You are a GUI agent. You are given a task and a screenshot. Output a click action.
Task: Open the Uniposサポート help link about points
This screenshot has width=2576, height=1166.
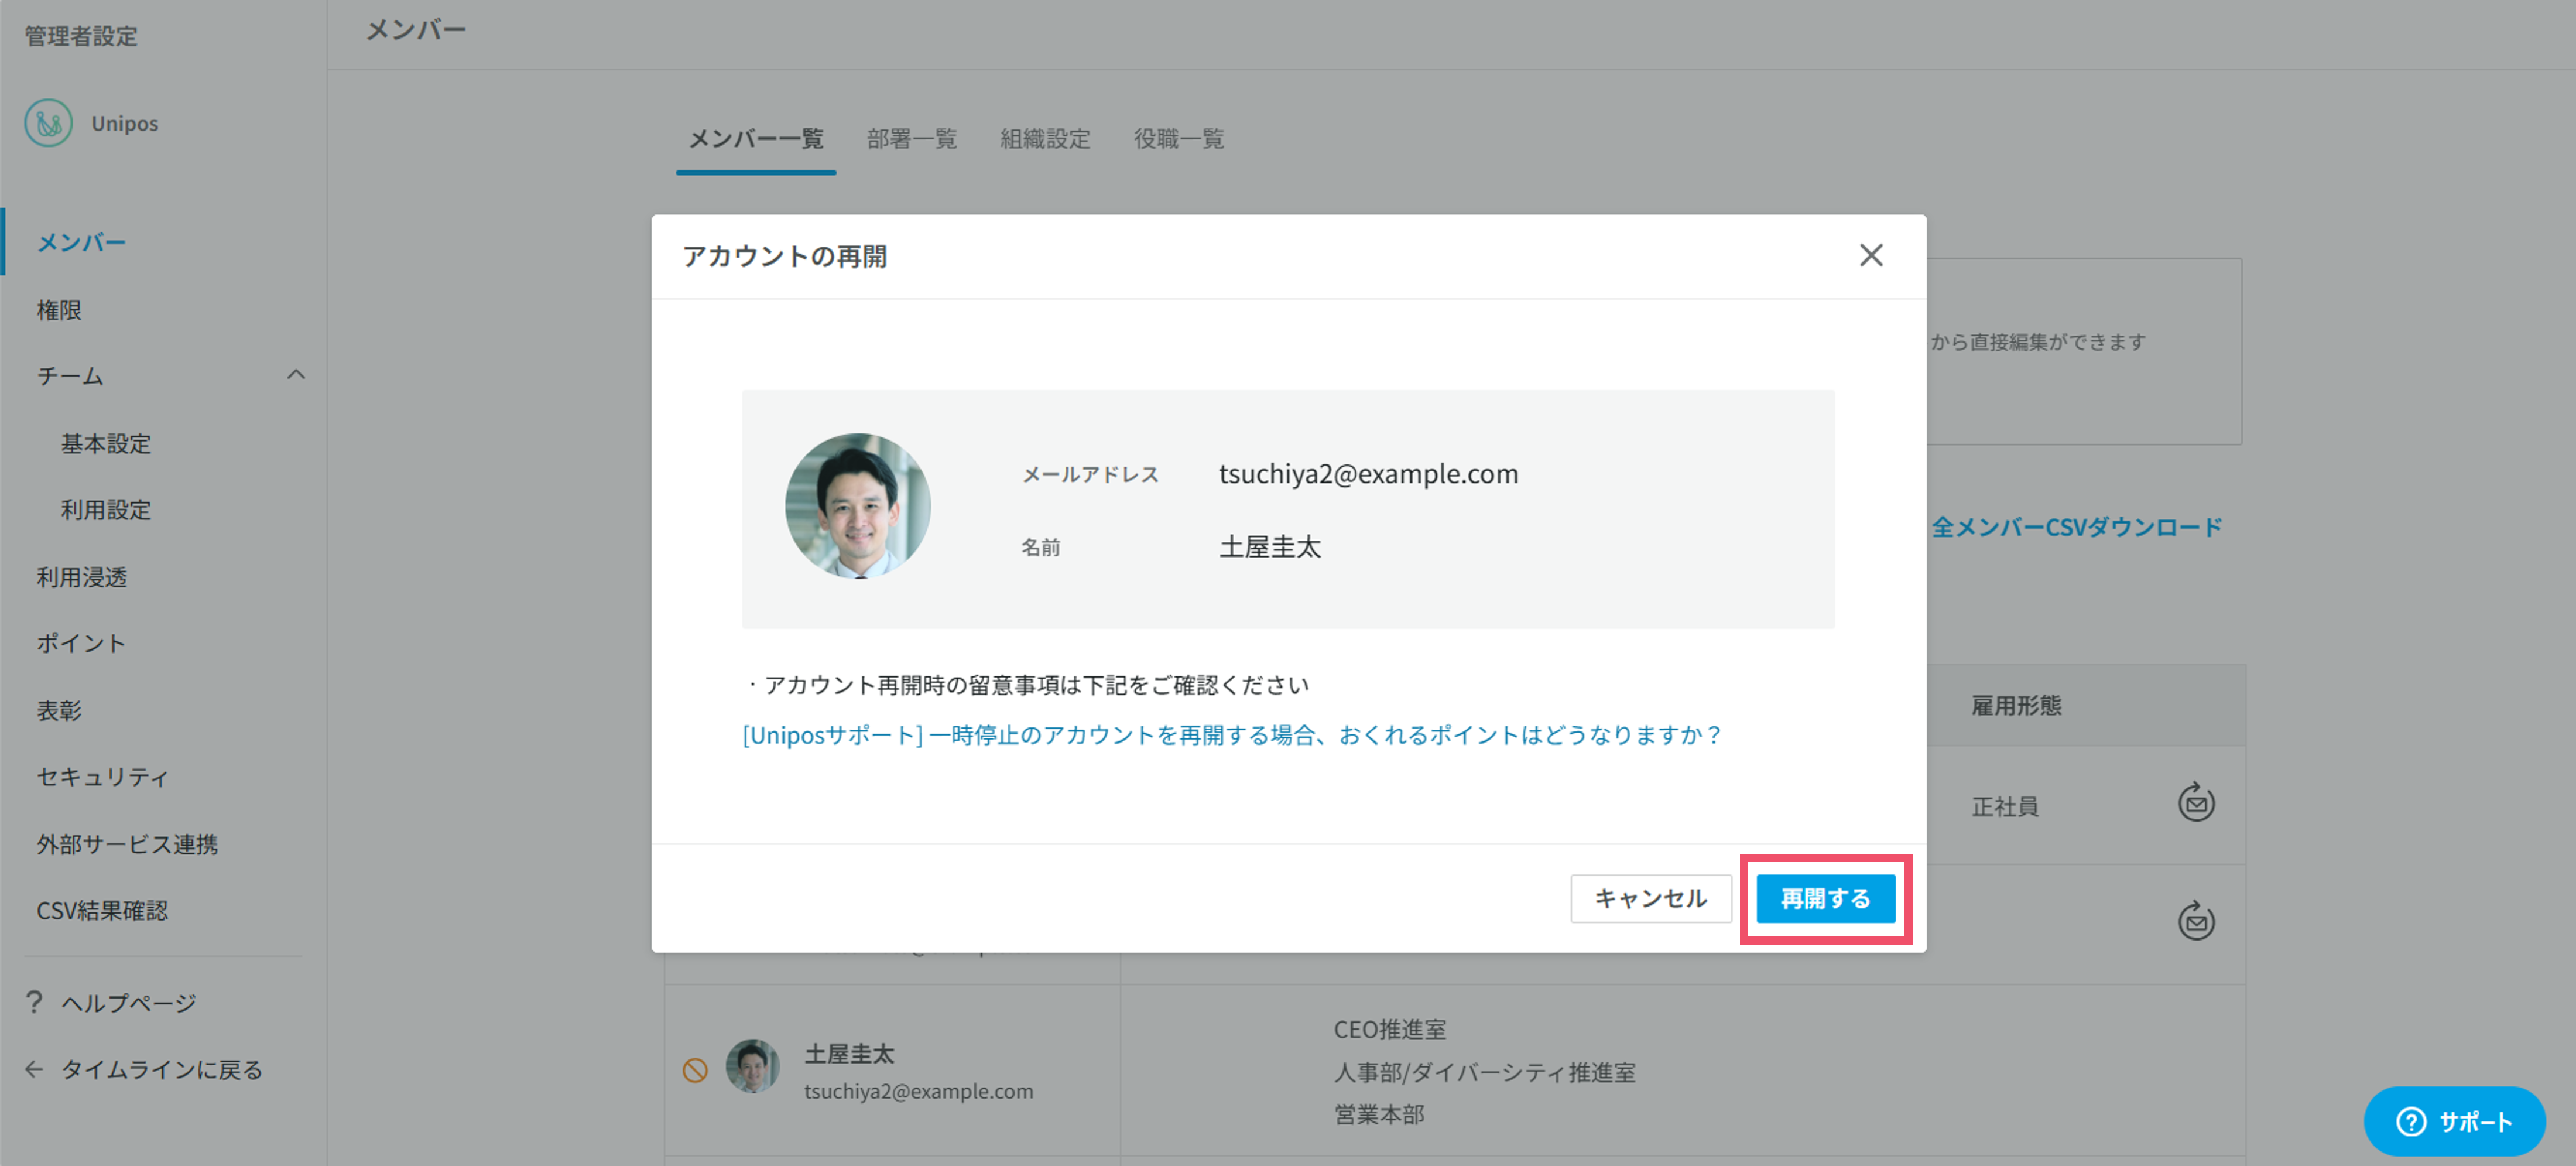pos(1231,735)
